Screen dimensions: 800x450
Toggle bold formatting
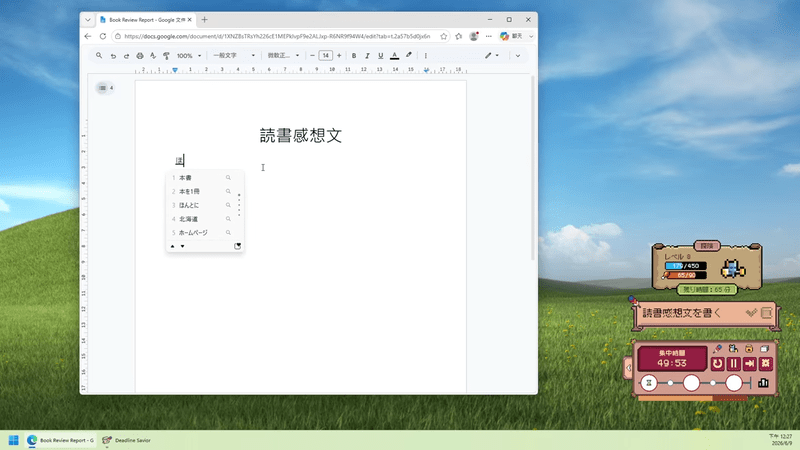354,56
